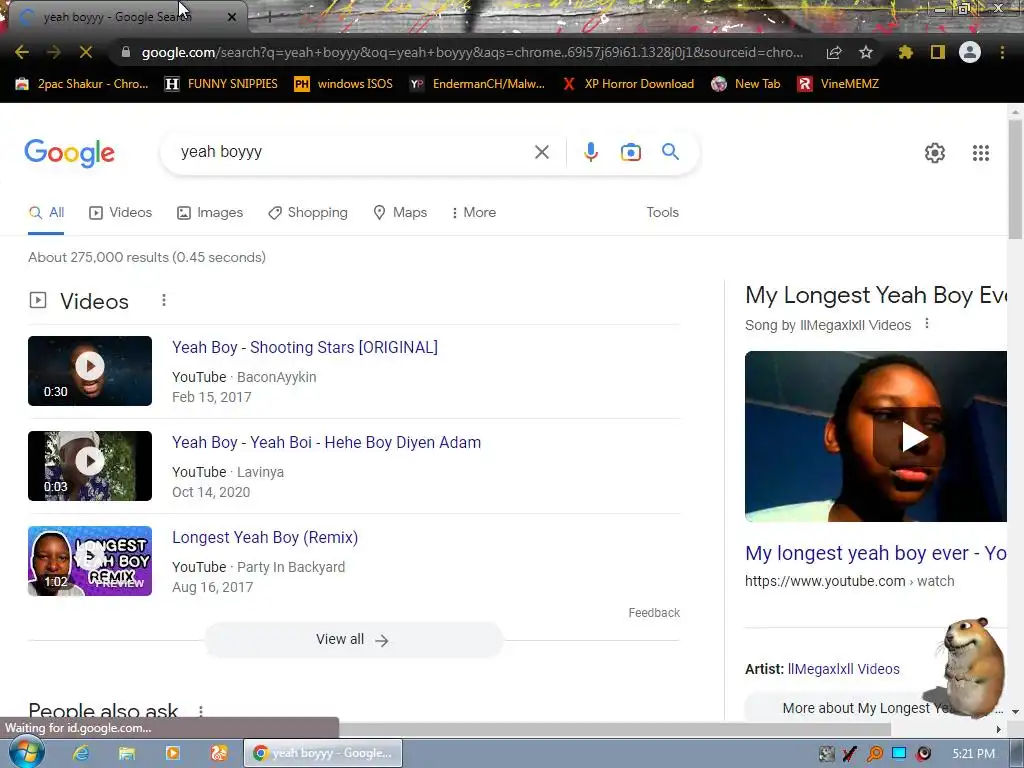Click the vertical page scrollbar
This screenshot has width=1024, height=768.
click(x=1015, y=179)
